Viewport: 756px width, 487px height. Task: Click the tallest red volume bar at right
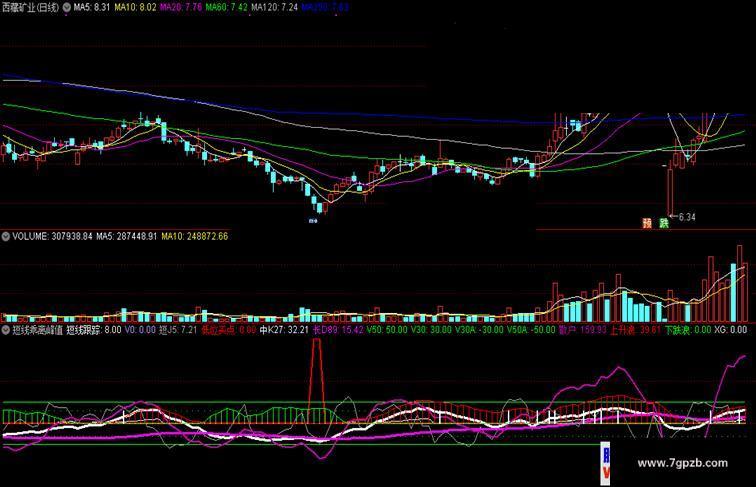coord(740,284)
